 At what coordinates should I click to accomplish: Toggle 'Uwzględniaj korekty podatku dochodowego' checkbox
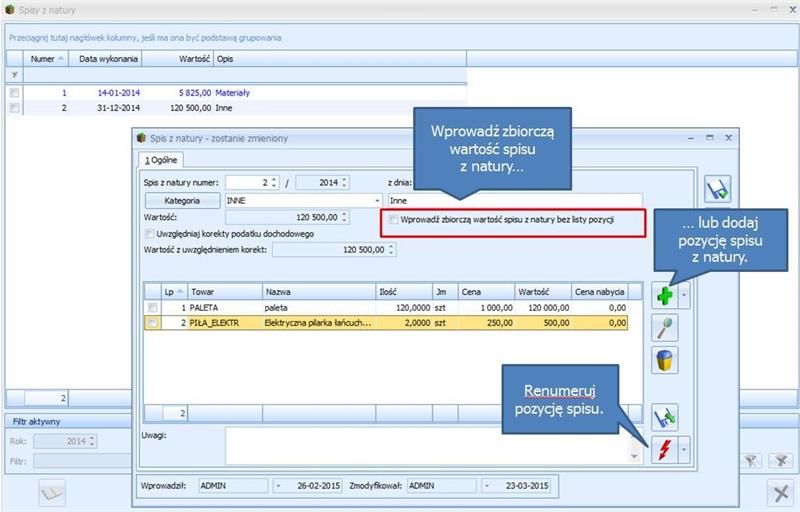[x=150, y=233]
